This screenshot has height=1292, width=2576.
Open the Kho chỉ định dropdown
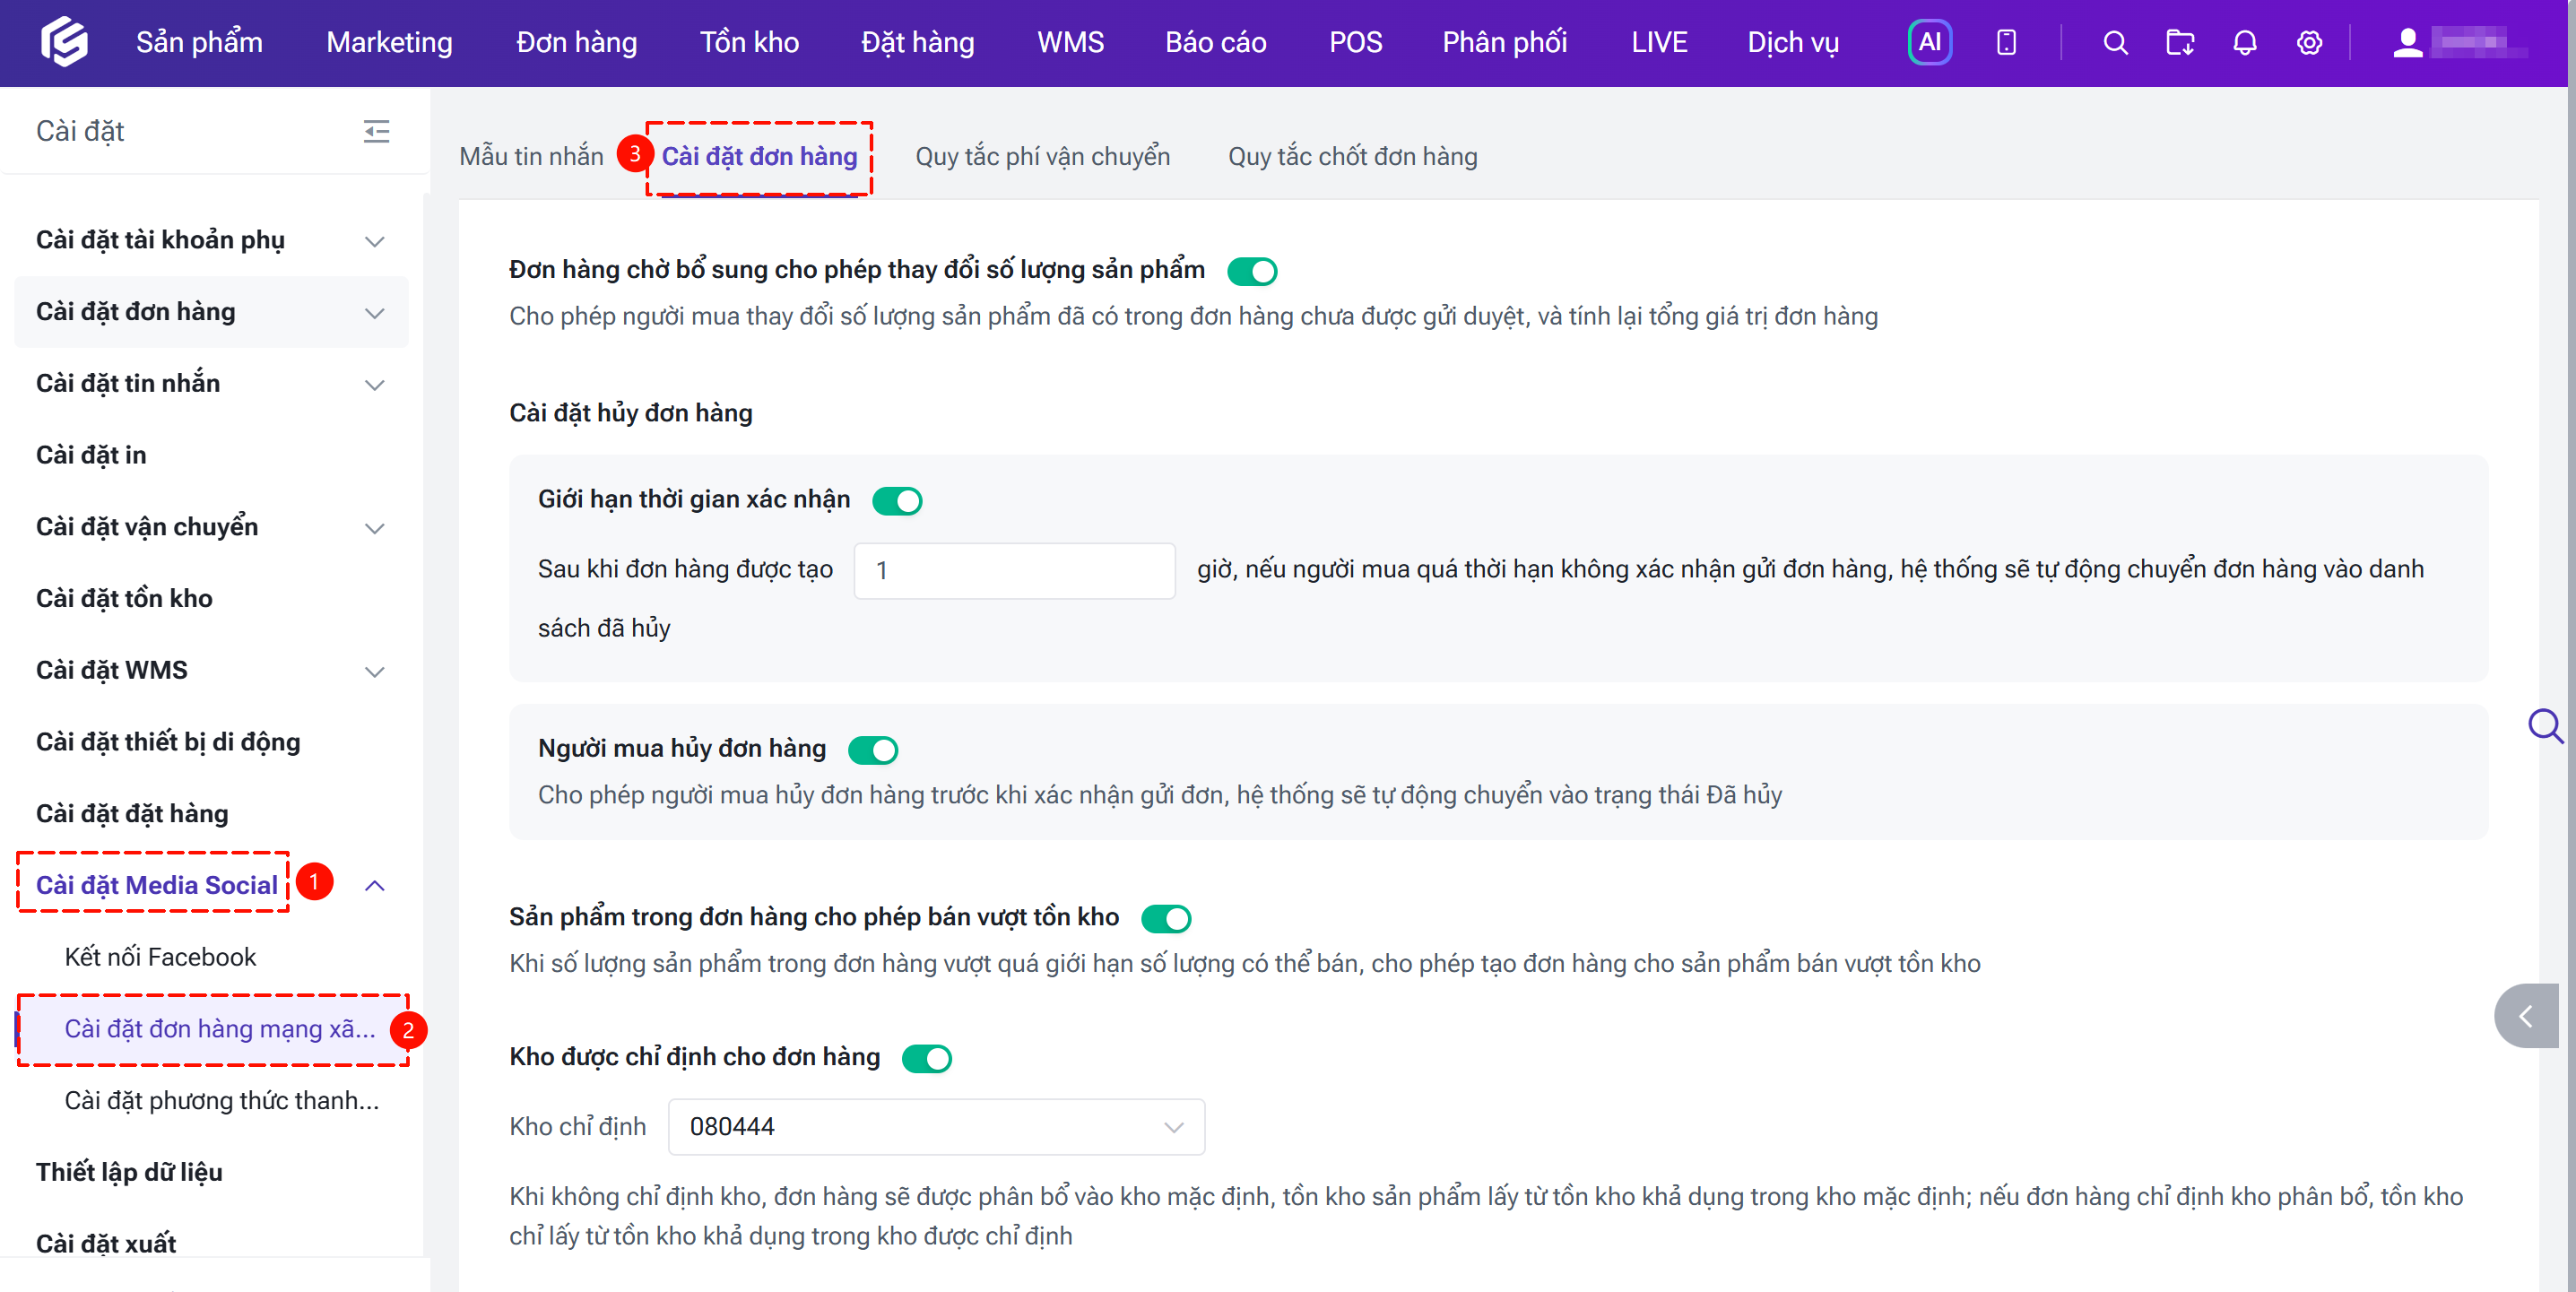pos(935,1127)
